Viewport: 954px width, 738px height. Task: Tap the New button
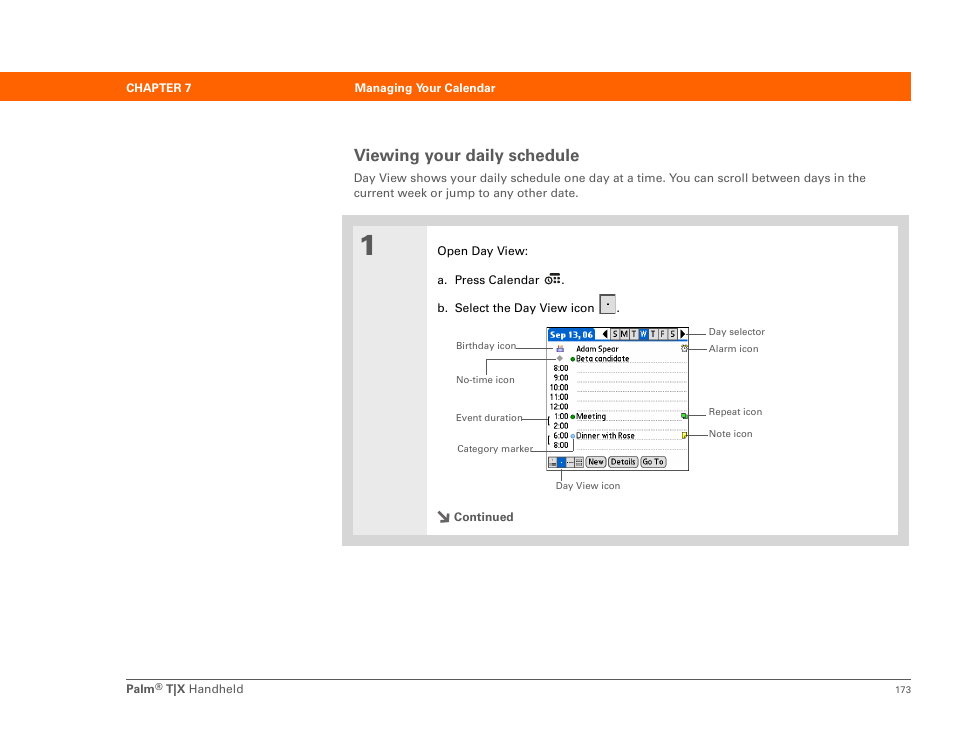[596, 462]
